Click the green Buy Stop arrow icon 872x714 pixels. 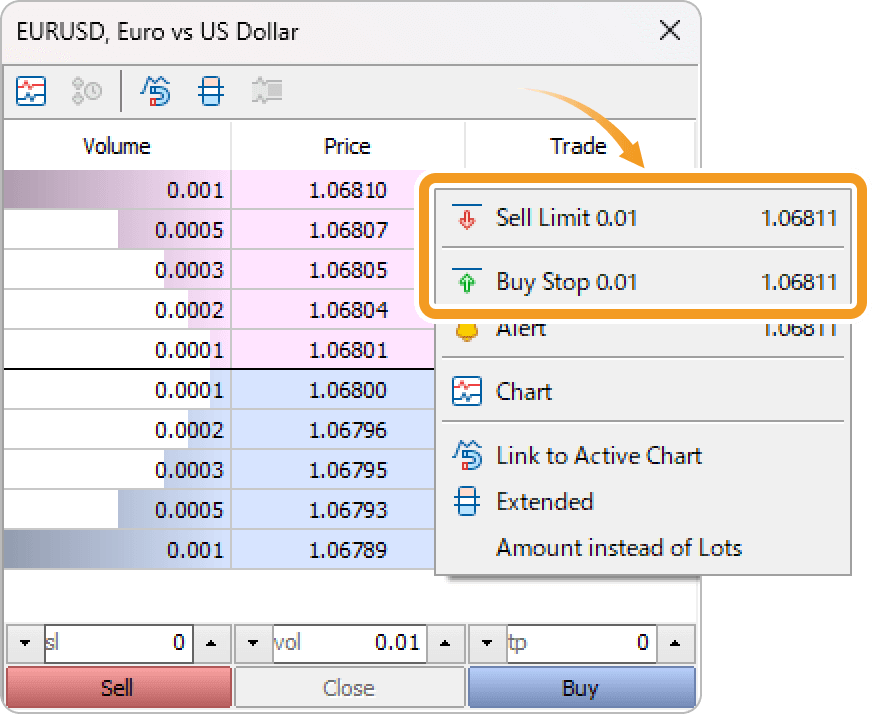[x=466, y=282]
